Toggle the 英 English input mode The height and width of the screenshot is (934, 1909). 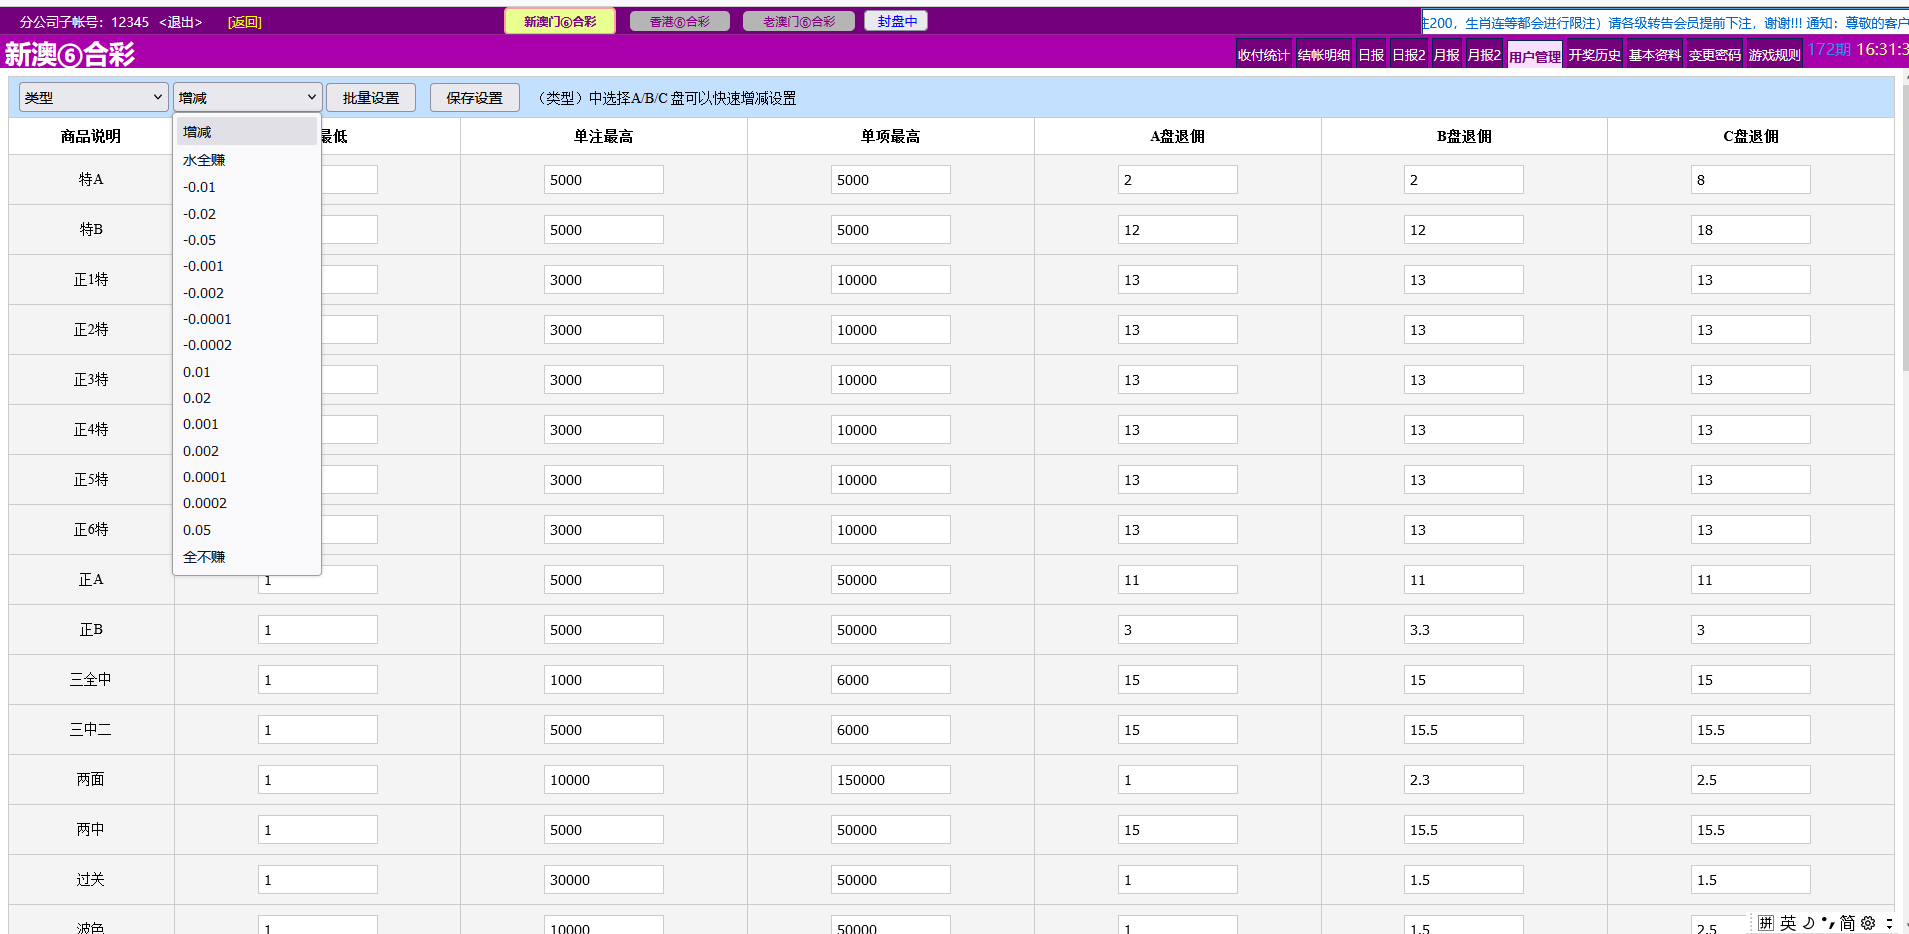1788,923
